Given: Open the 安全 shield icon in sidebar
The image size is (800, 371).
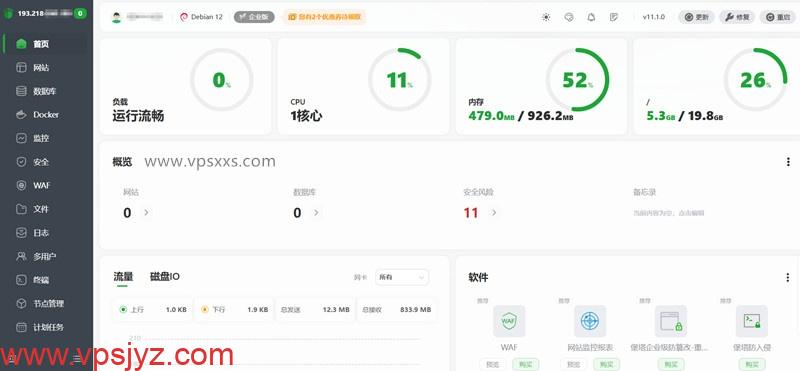Looking at the screenshot, I should [x=21, y=162].
